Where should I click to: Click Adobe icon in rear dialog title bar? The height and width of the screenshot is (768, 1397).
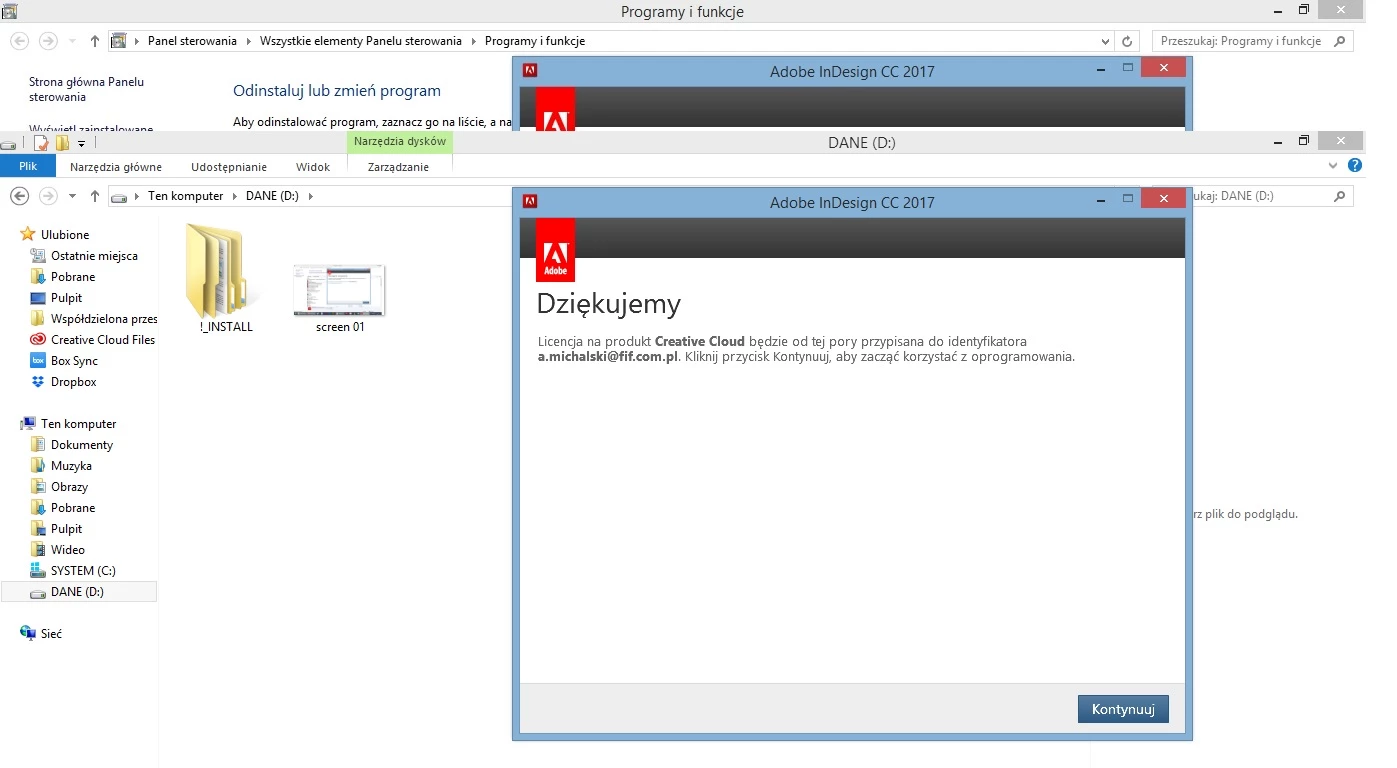[x=530, y=70]
